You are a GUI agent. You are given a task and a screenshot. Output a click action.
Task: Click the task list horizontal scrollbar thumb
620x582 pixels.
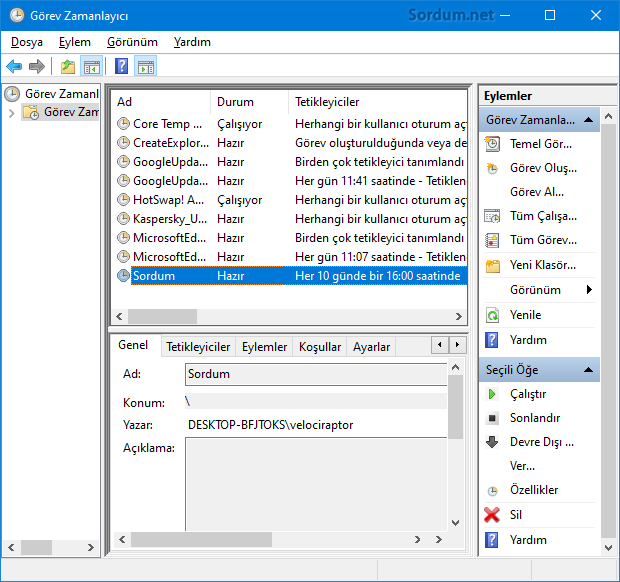click(x=162, y=316)
